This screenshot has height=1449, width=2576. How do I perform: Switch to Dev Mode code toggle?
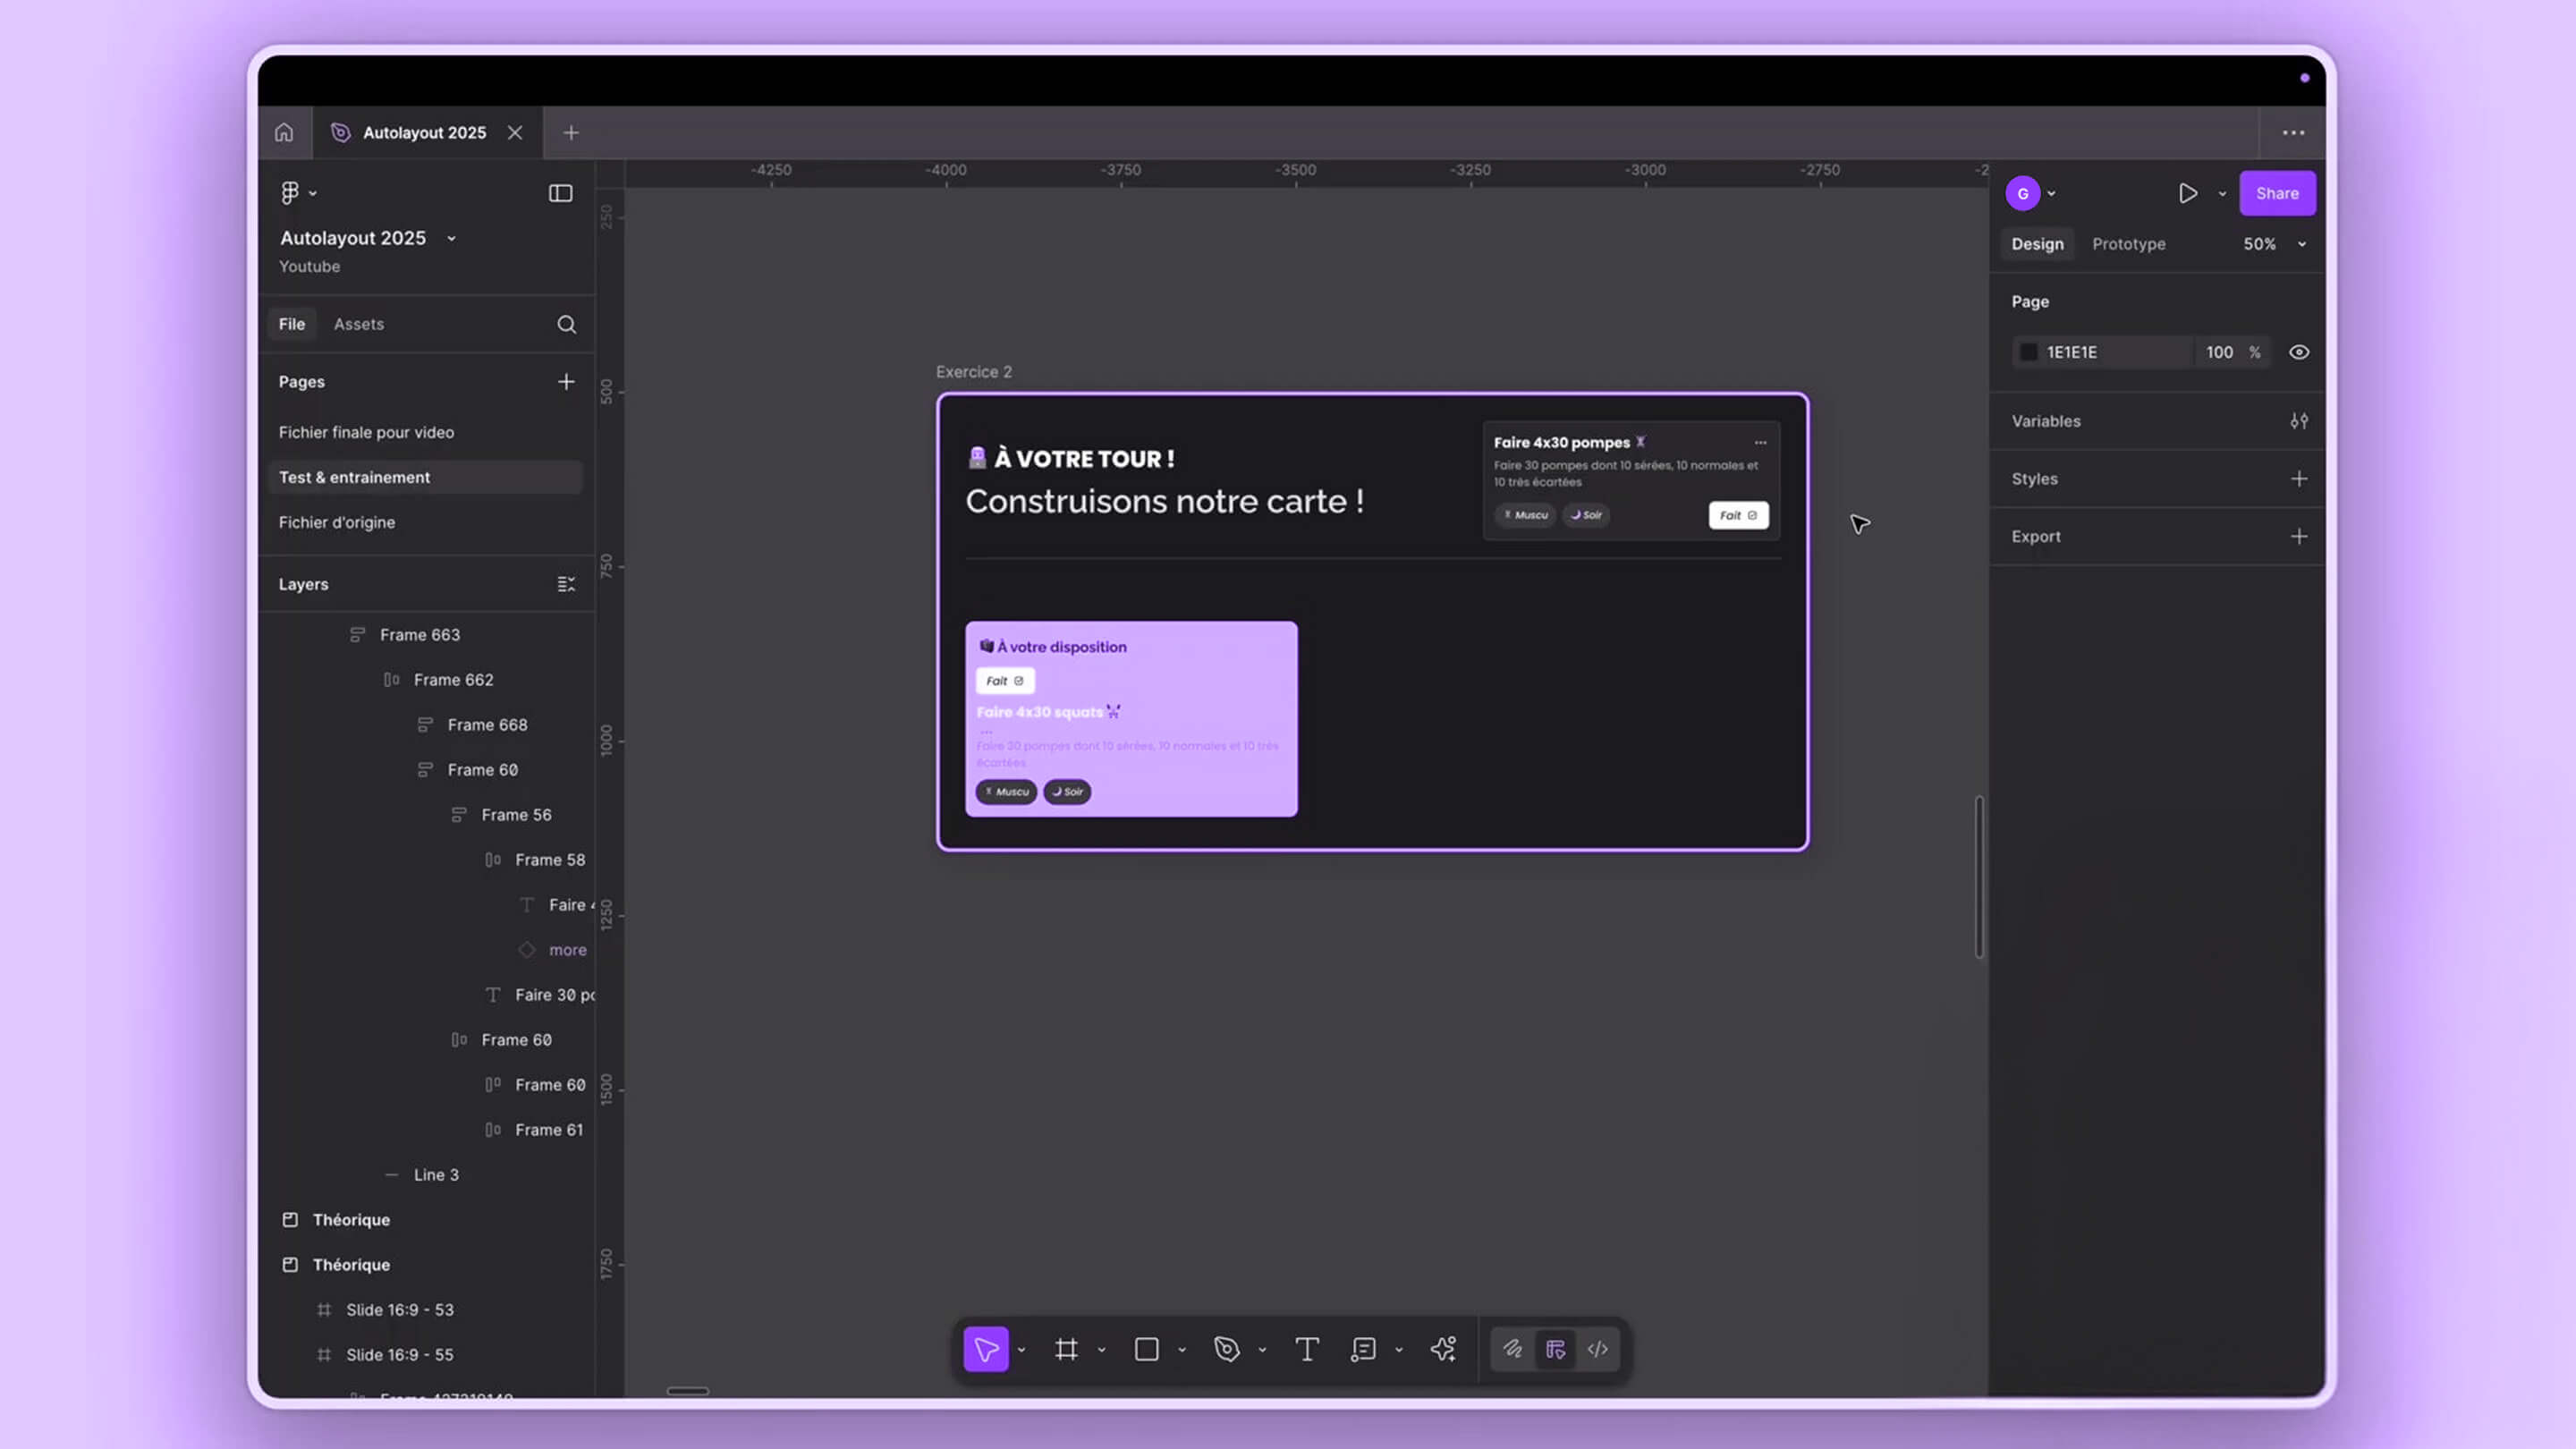pyautogui.click(x=1598, y=1349)
